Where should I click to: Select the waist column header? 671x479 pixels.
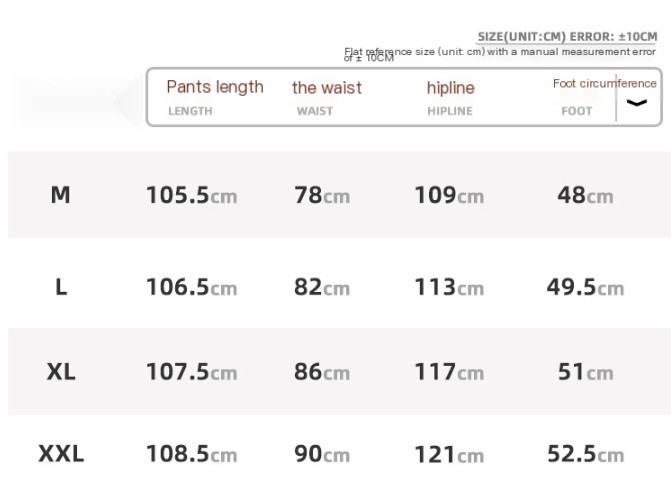coord(327,88)
